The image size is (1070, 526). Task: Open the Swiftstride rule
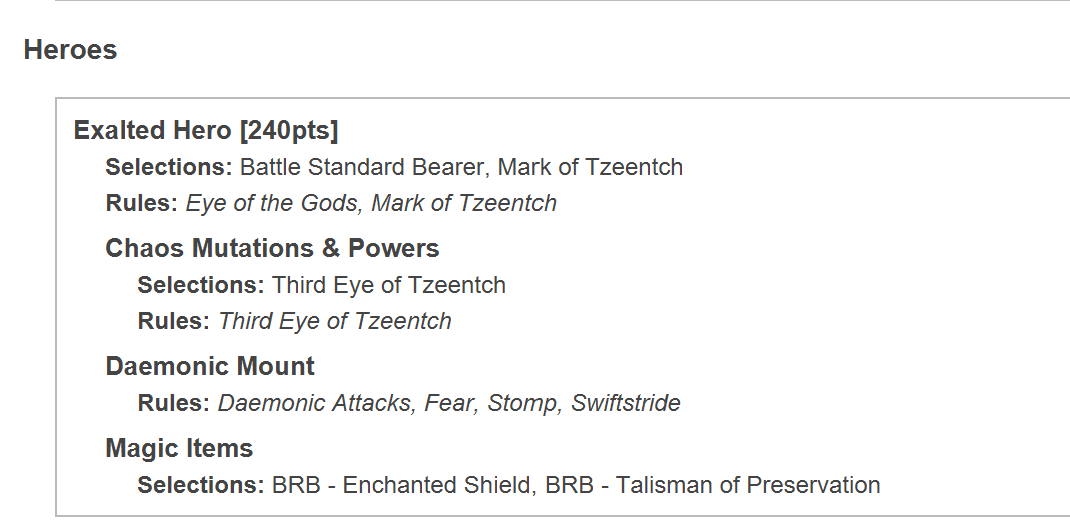(626, 403)
